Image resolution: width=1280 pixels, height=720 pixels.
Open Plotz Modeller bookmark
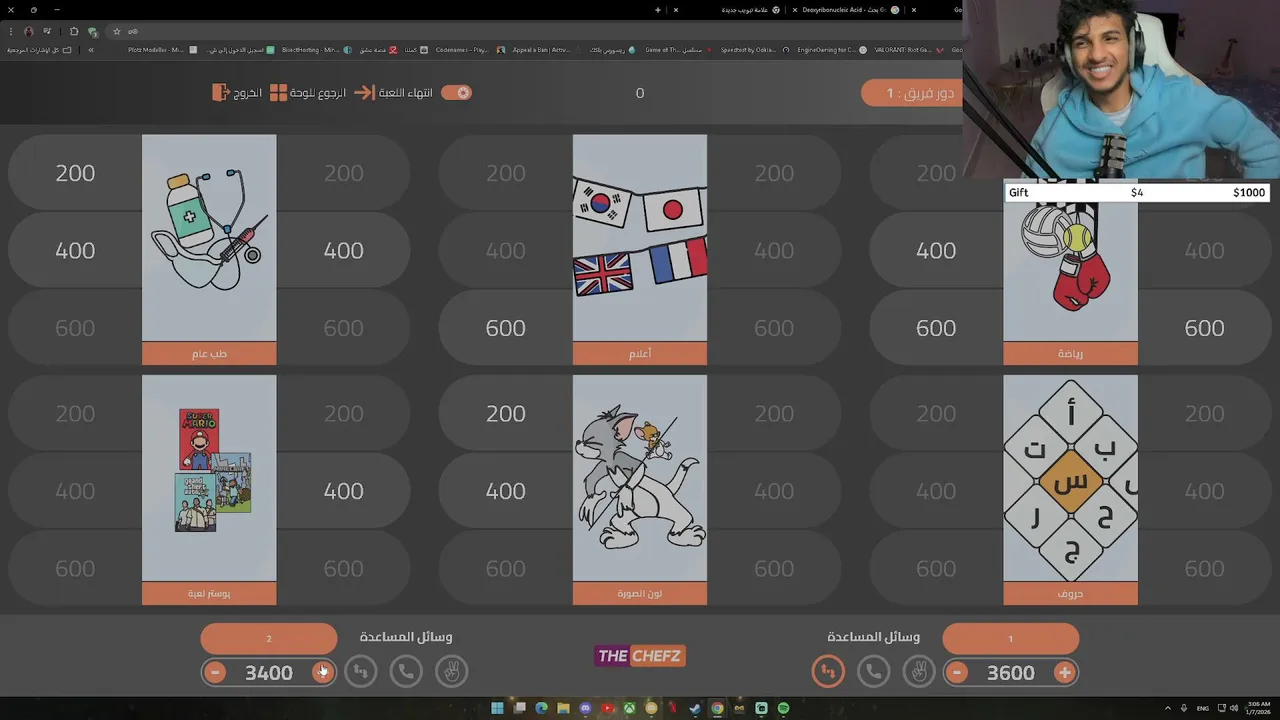161,50
